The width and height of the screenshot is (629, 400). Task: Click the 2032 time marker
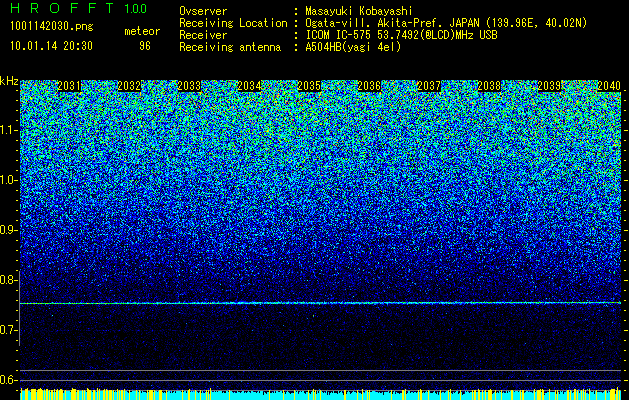[x=129, y=86]
